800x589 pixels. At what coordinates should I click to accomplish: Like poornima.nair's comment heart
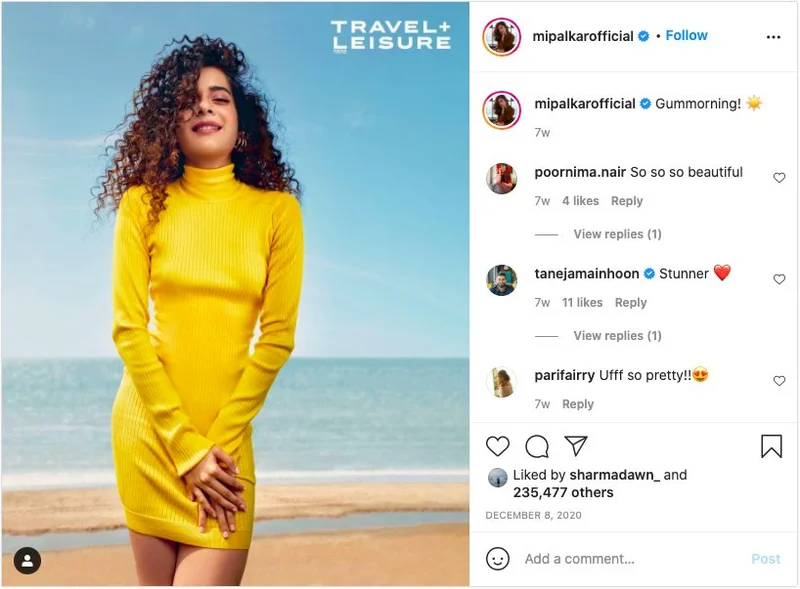coord(779,178)
